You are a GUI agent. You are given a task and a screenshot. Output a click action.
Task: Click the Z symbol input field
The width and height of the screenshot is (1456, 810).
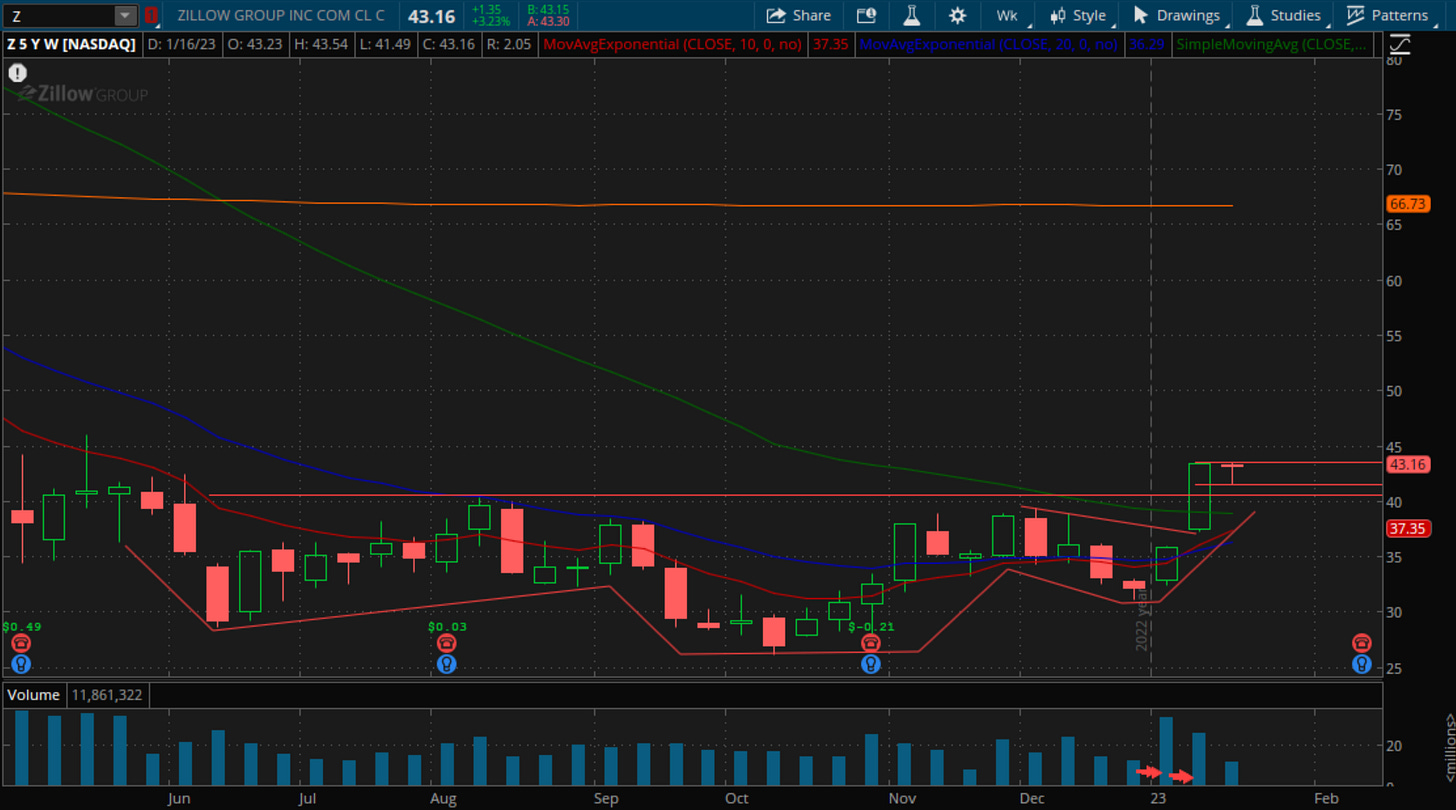click(59, 15)
